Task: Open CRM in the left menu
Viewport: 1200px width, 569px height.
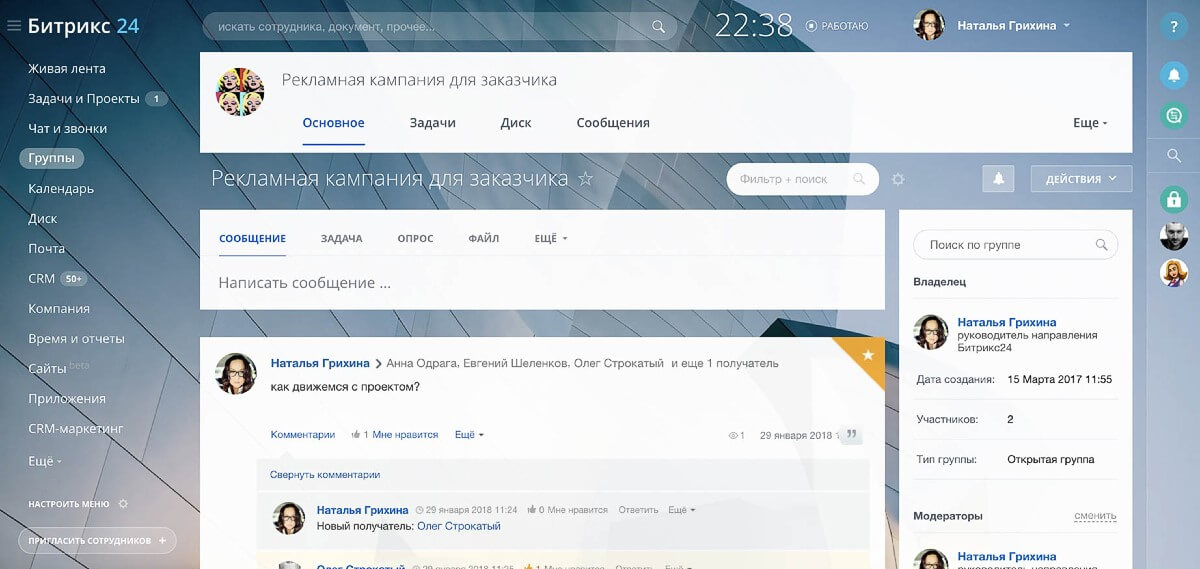Action: pyautogui.click(x=42, y=279)
